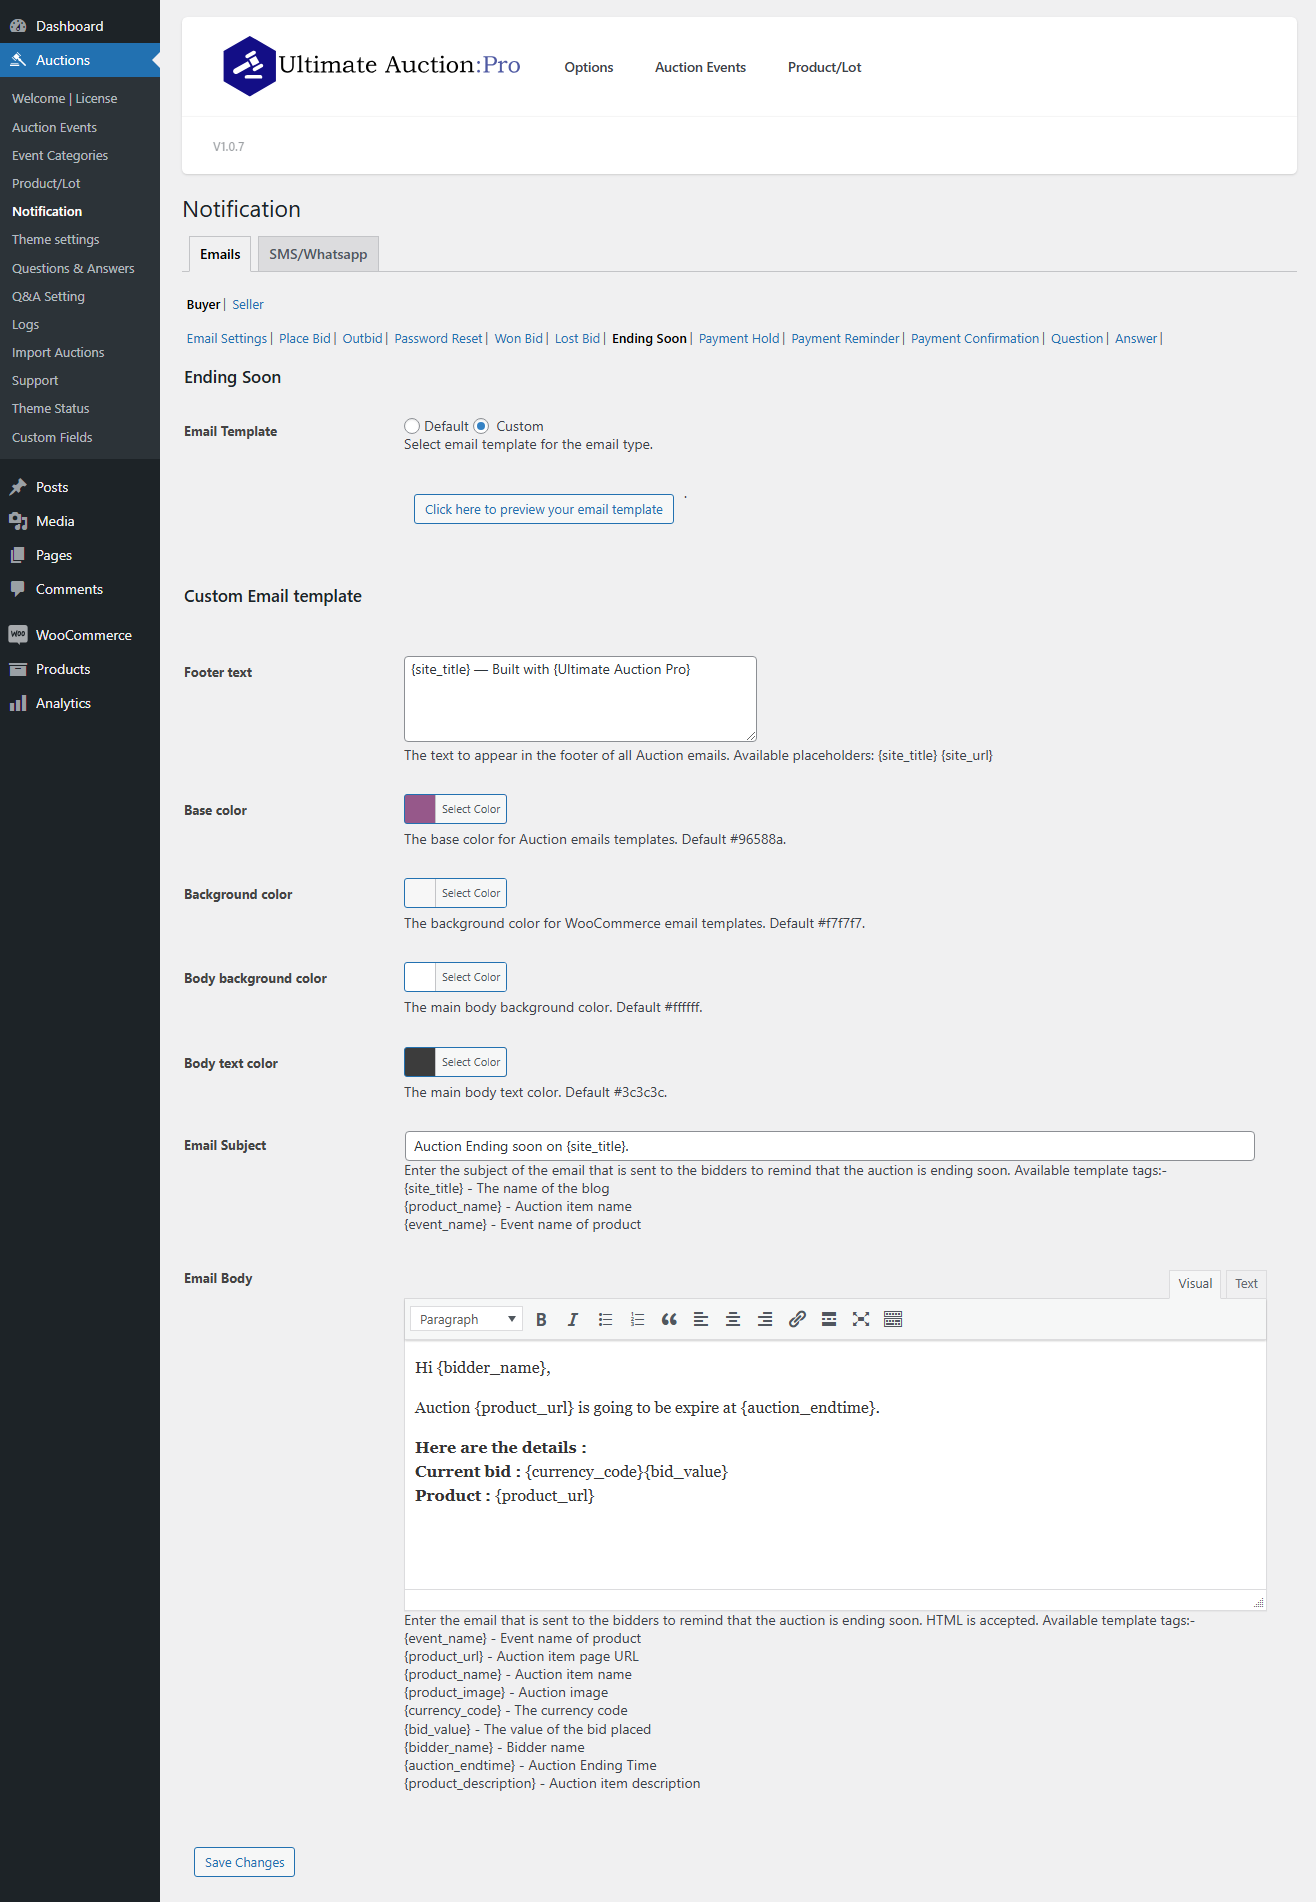Click the Pages icon in sidebar
This screenshot has width=1316, height=1902.
coord(18,555)
